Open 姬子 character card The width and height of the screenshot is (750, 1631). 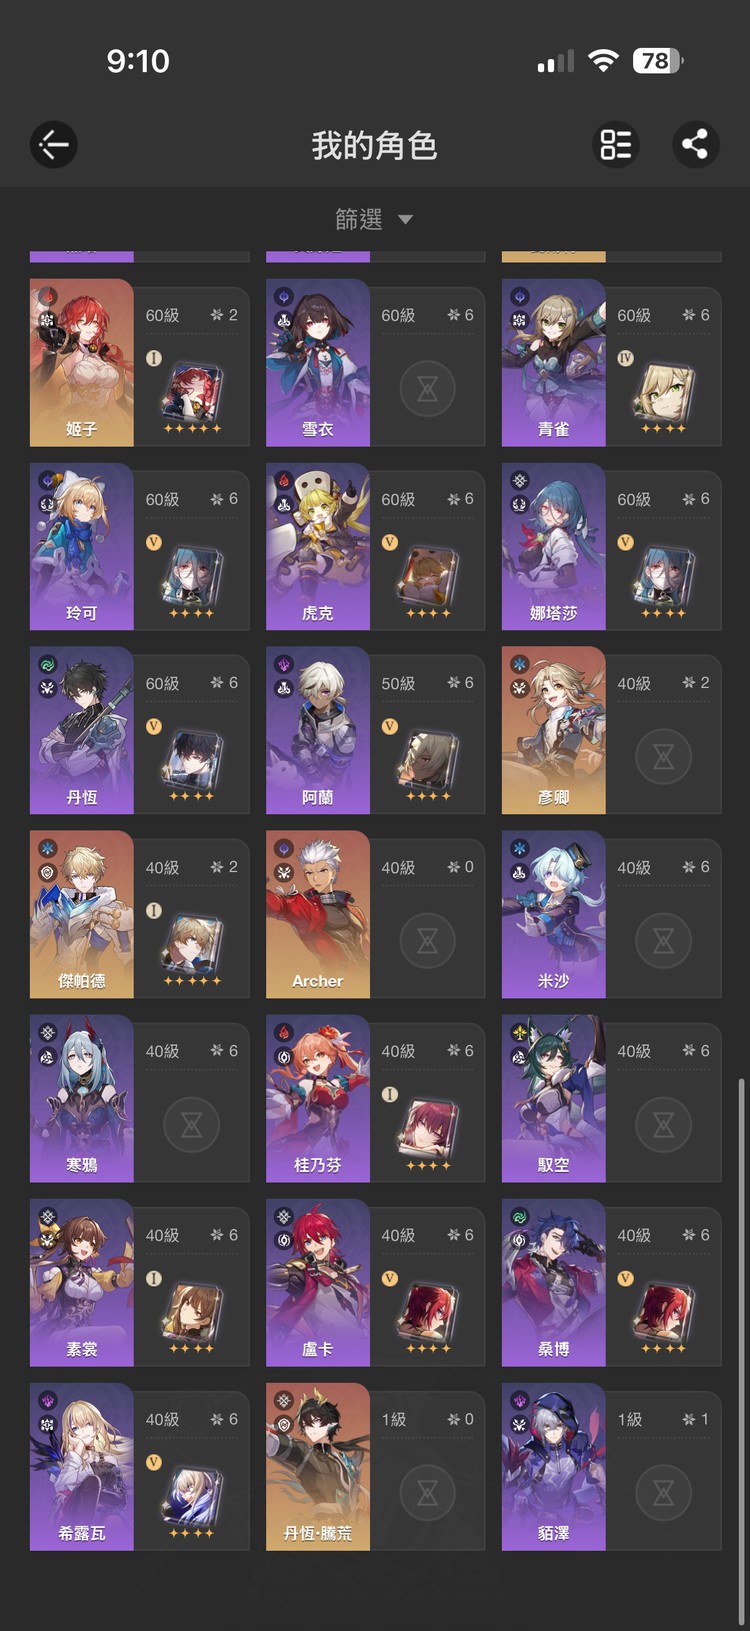coord(140,363)
